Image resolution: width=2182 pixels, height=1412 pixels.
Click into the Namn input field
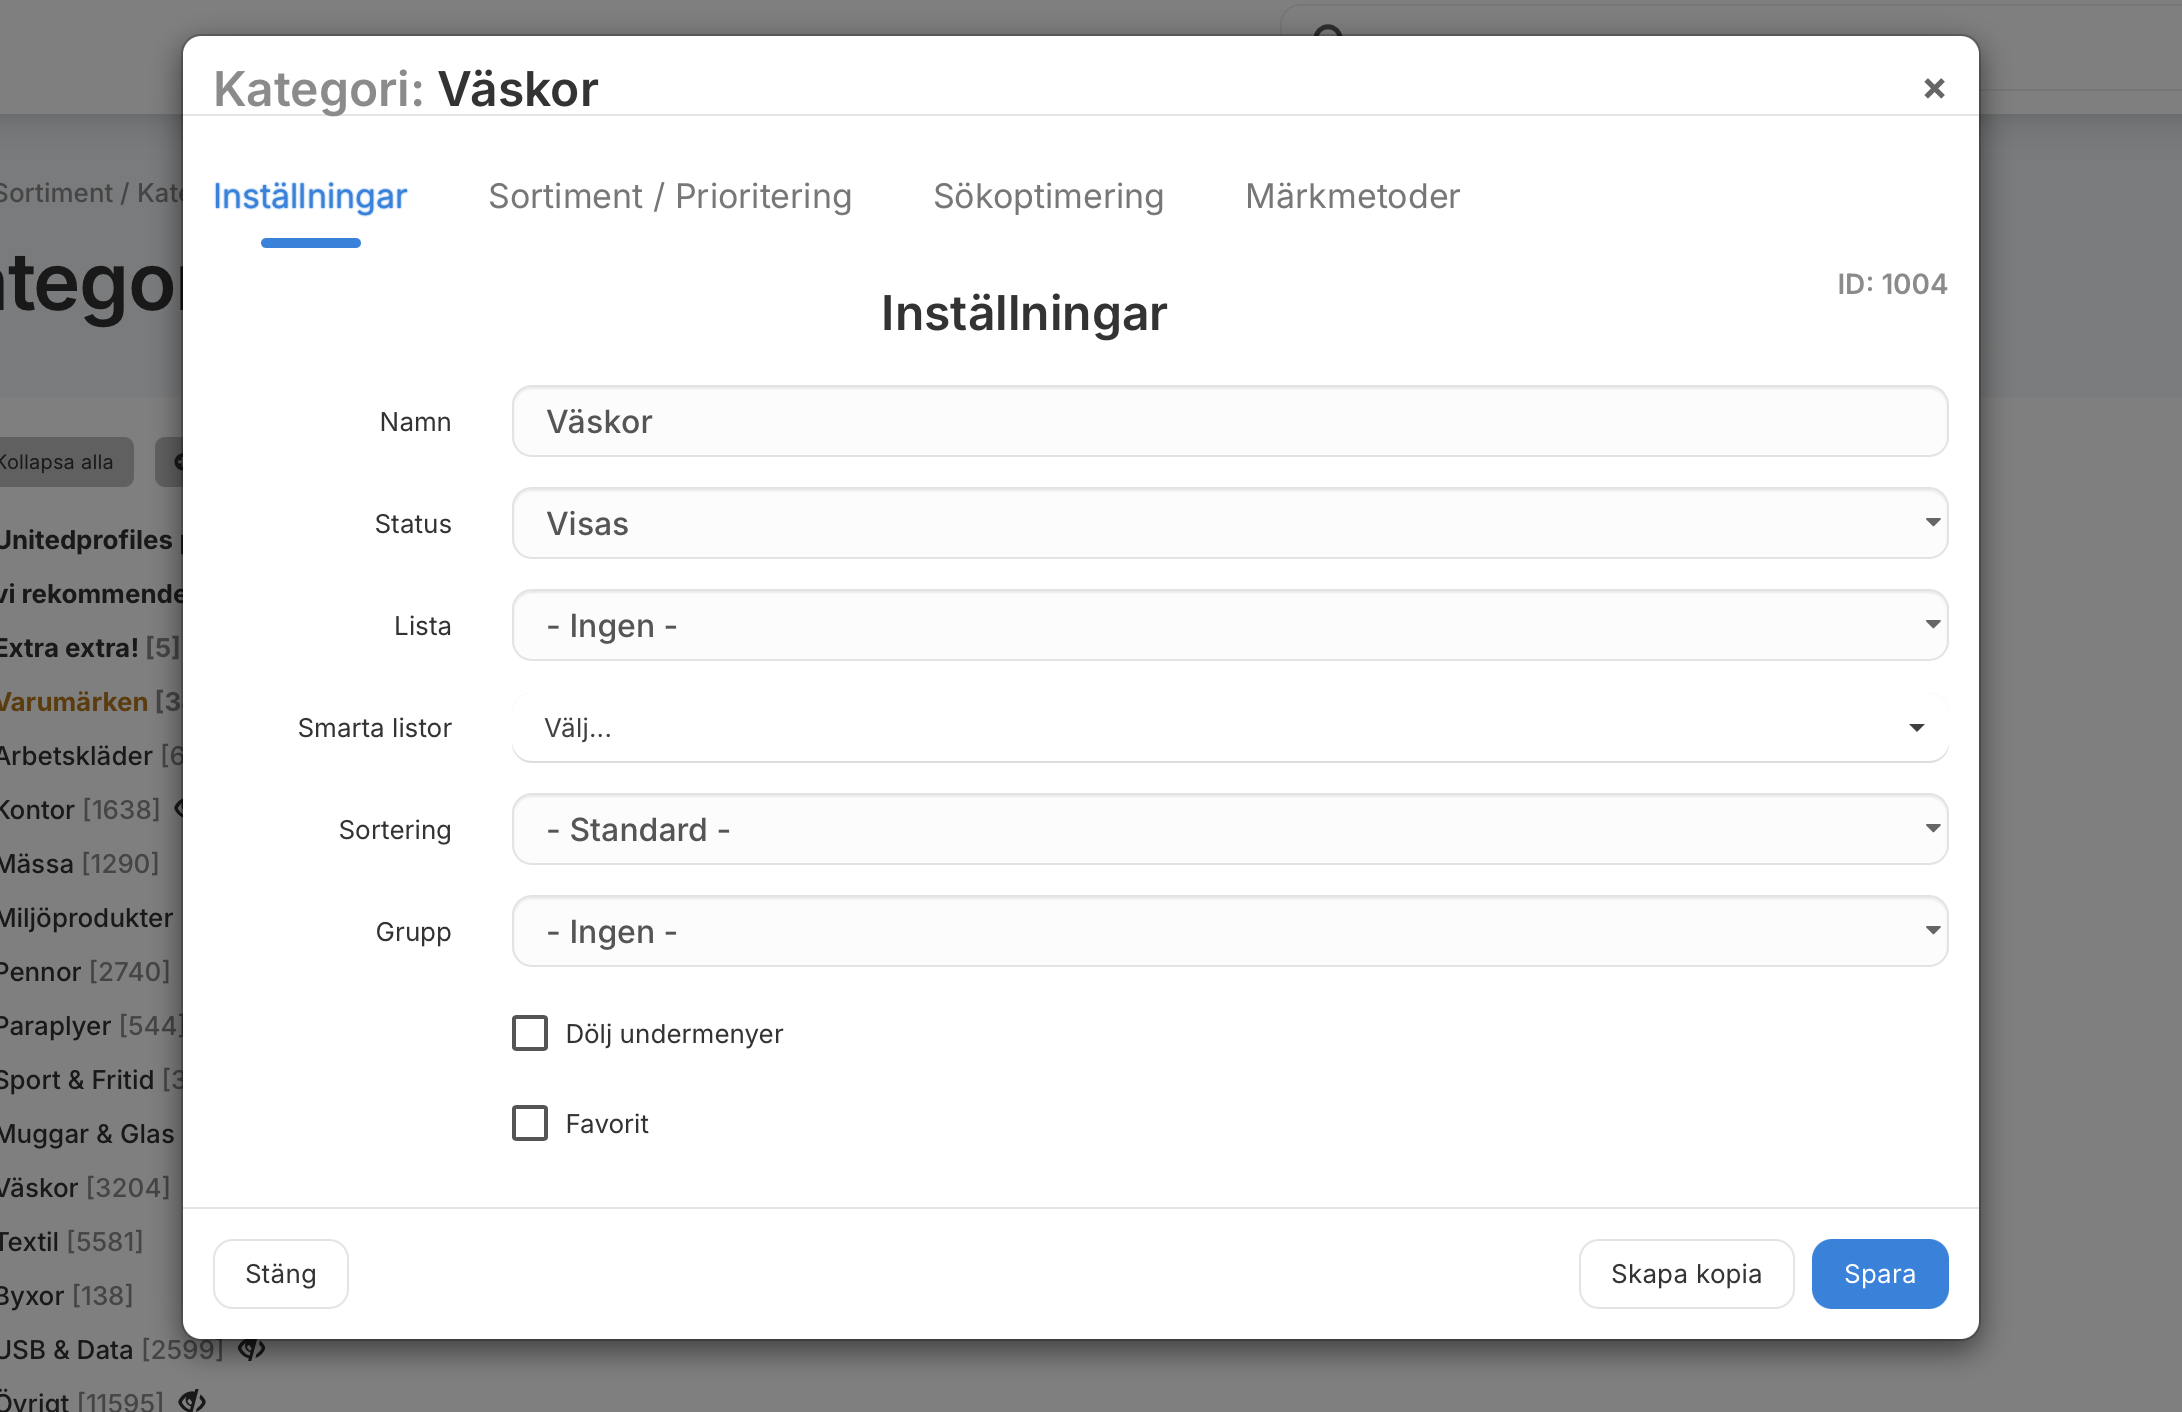1230,421
